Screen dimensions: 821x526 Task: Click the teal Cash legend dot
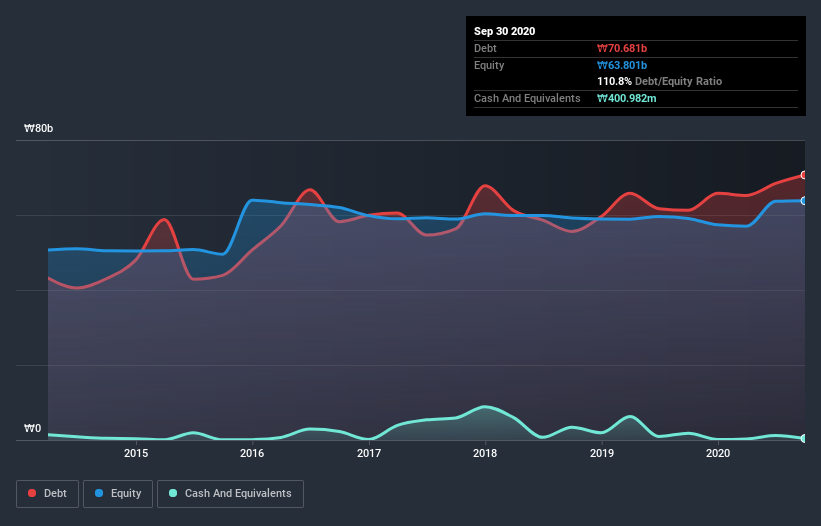(x=173, y=493)
